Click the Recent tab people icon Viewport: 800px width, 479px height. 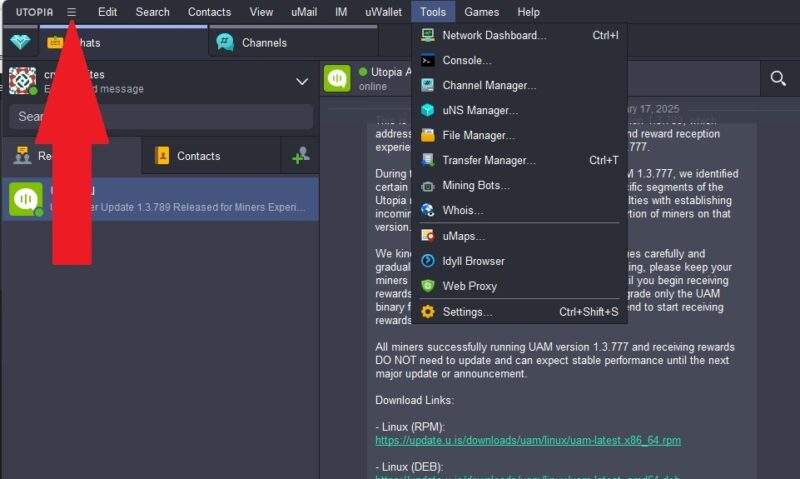[22, 155]
